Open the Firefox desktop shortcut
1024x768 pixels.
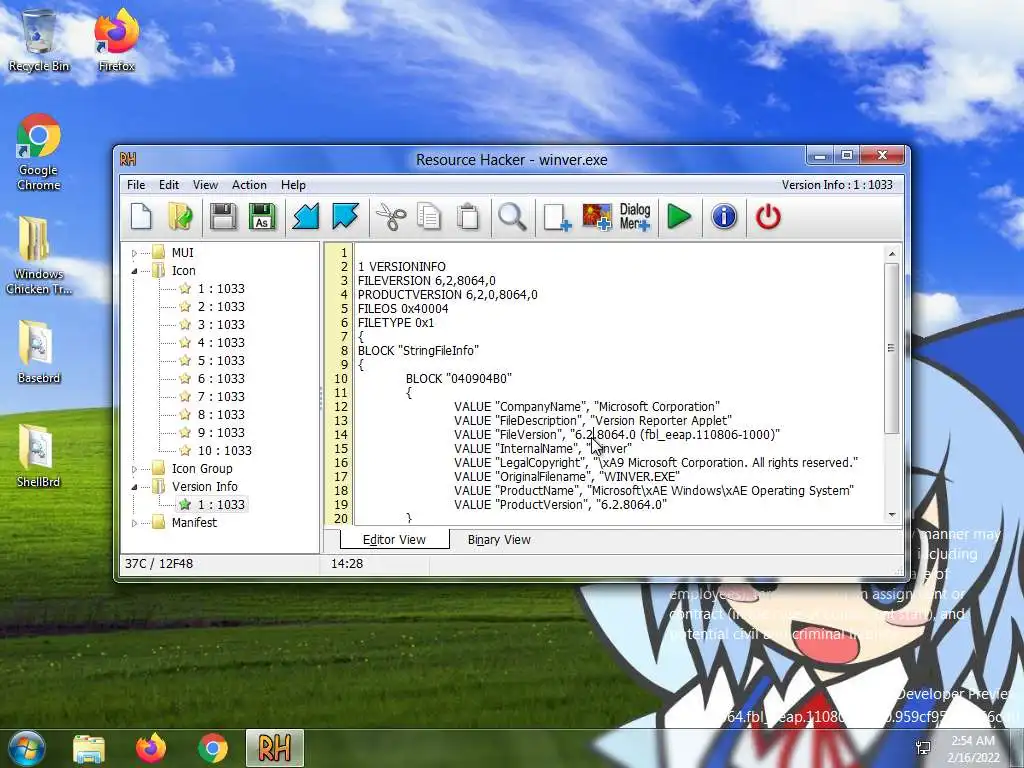coord(116,41)
